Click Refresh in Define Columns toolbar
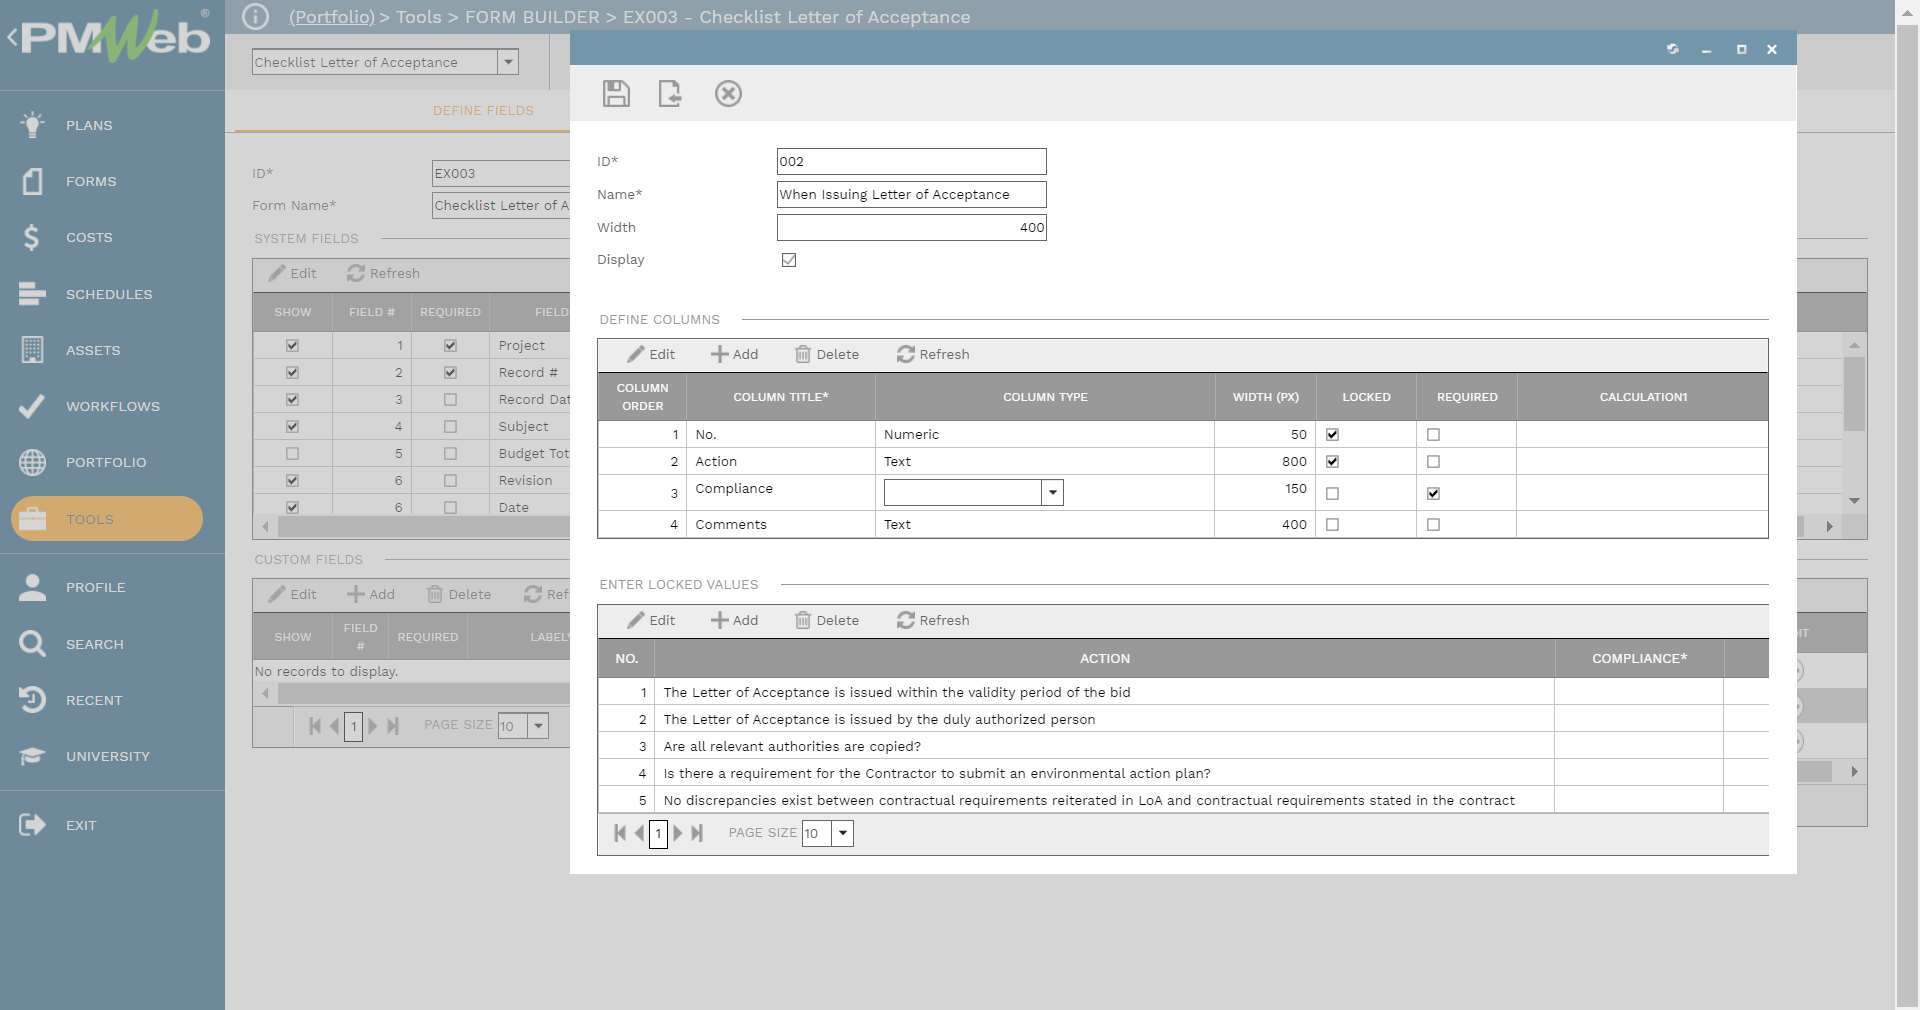Image resolution: width=1920 pixels, height=1010 pixels. click(x=933, y=354)
